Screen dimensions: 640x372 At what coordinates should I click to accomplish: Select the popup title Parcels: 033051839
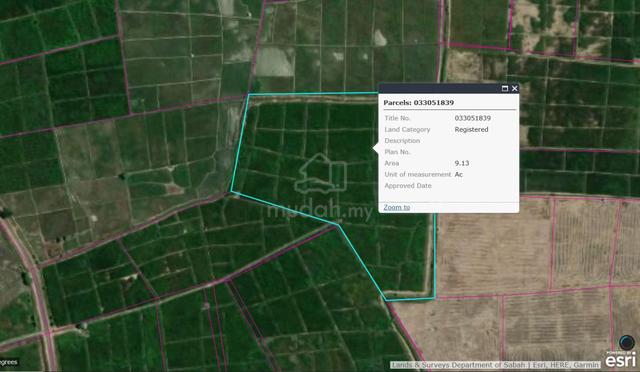[418, 102]
